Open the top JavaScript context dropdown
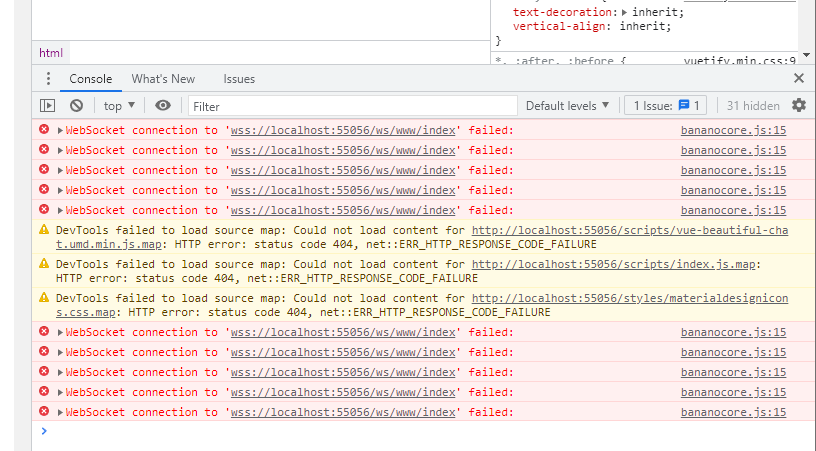The image size is (816, 451). (119, 106)
